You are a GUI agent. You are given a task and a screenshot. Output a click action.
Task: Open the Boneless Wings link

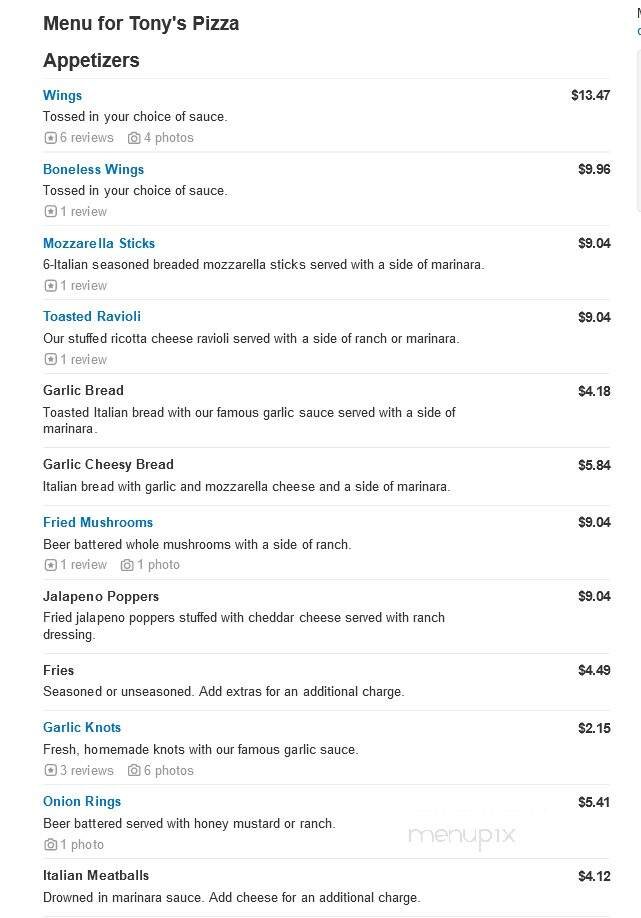coord(93,169)
